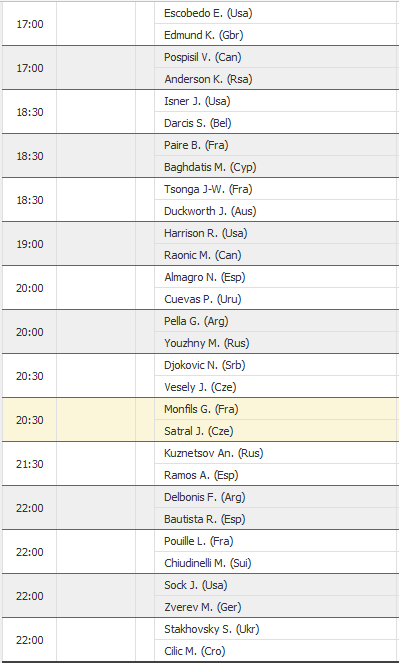Open Satral J. (Cze) in highlighted match
This screenshot has height=663, width=399.
tap(199, 431)
